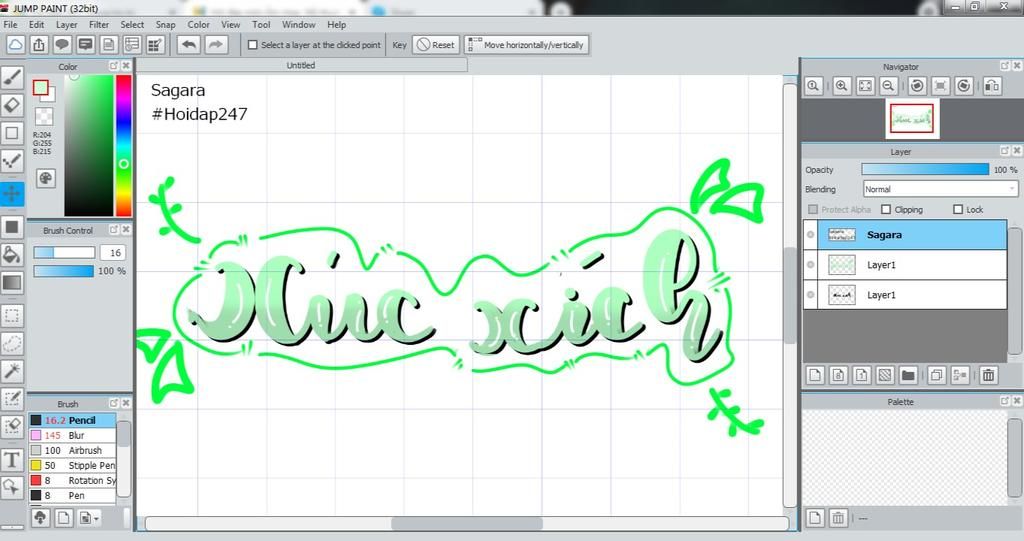The width and height of the screenshot is (1024, 541).
Task: Close the Color panel
Action: tap(126, 66)
